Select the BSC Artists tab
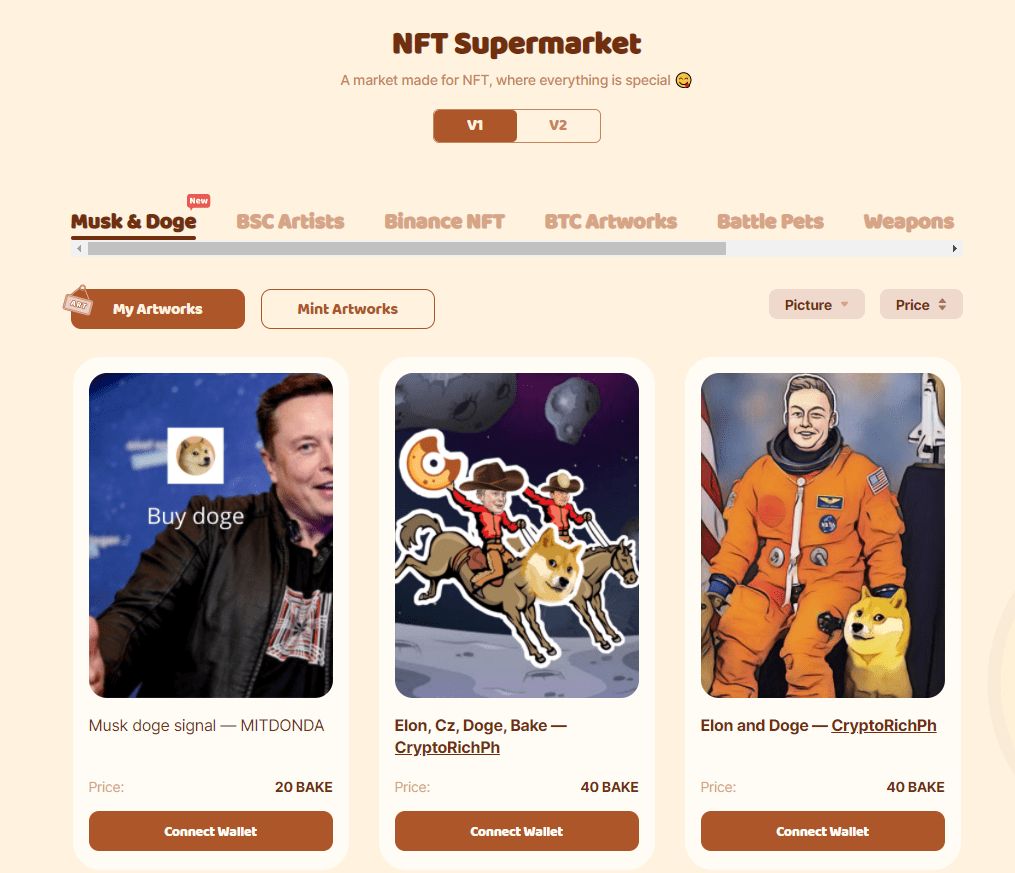1015x873 pixels. tap(290, 222)
